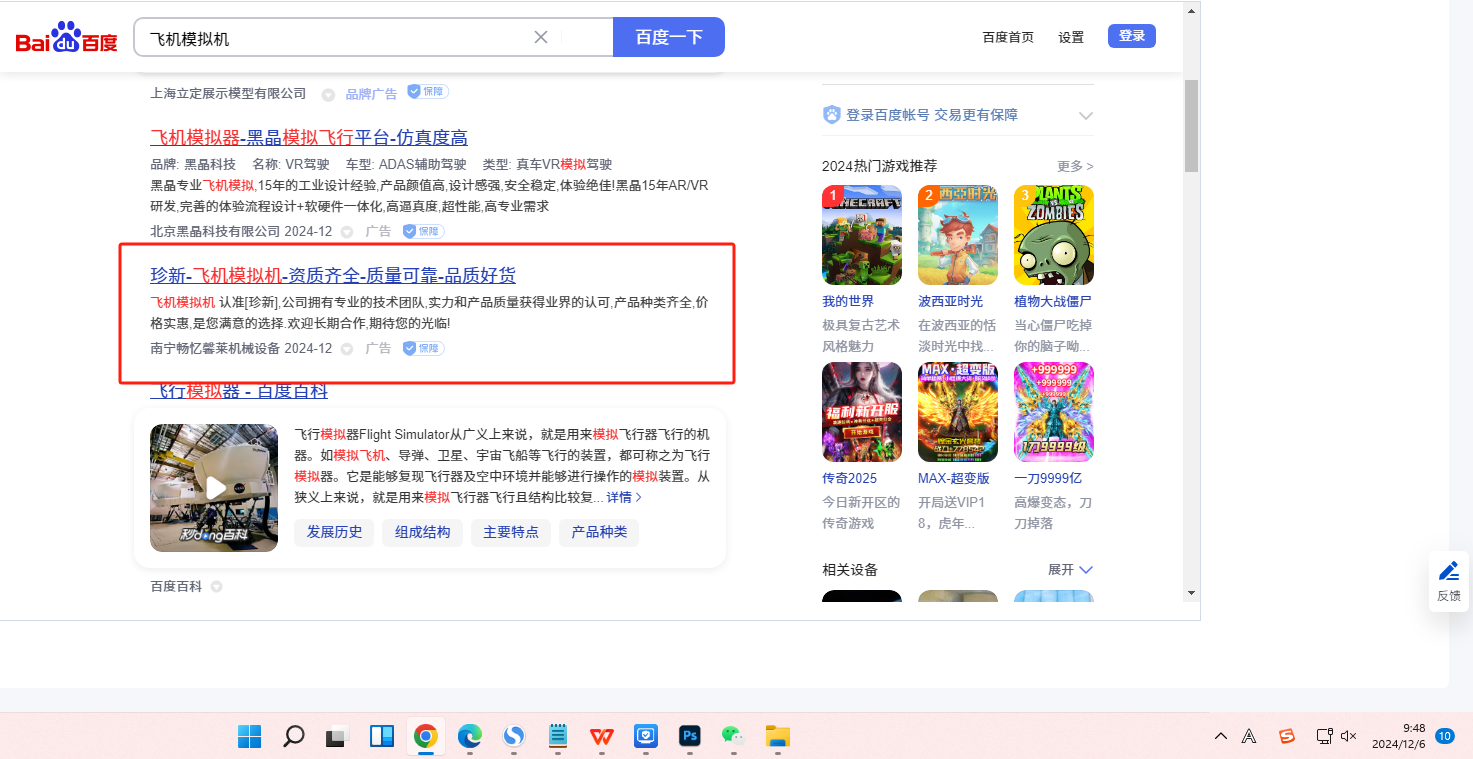The image size is (1473, 759).
Task: Go to 百度首页
Action: click(1008, 37)
